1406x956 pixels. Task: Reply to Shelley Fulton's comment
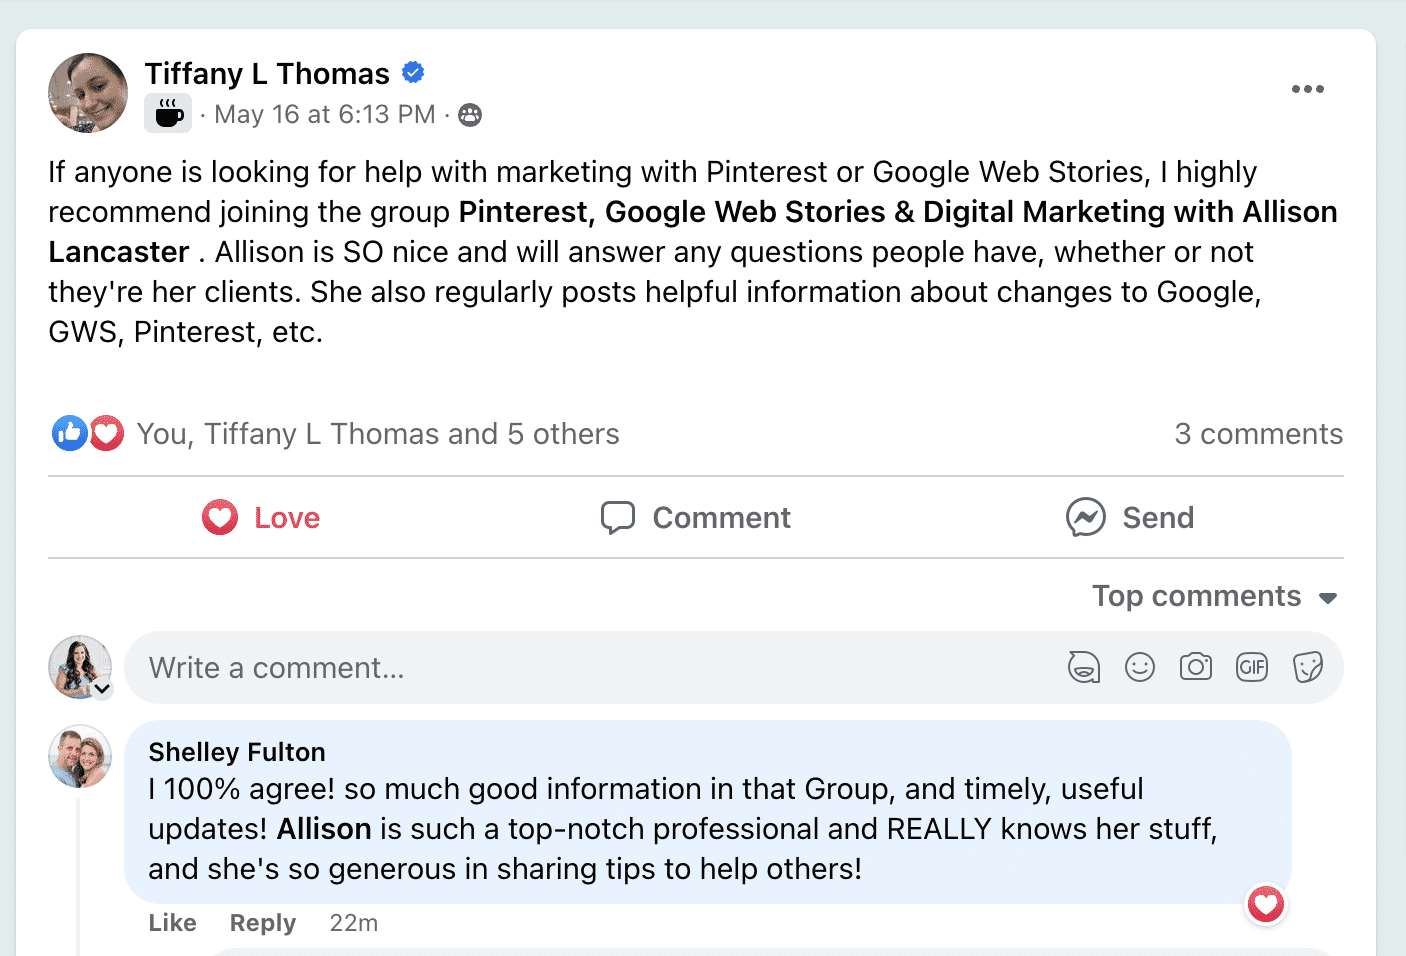point(263,922)
